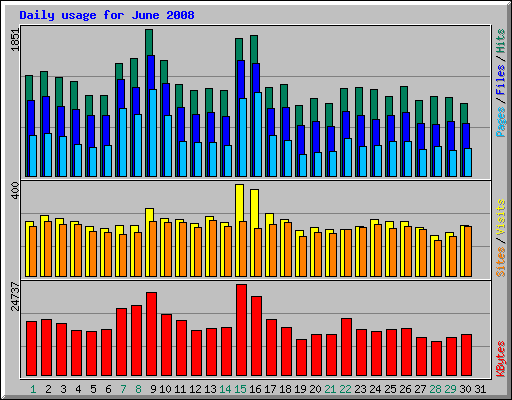Click day 9 on the x-axis
Screen dimensions: 512x400
tap(153, 389)
